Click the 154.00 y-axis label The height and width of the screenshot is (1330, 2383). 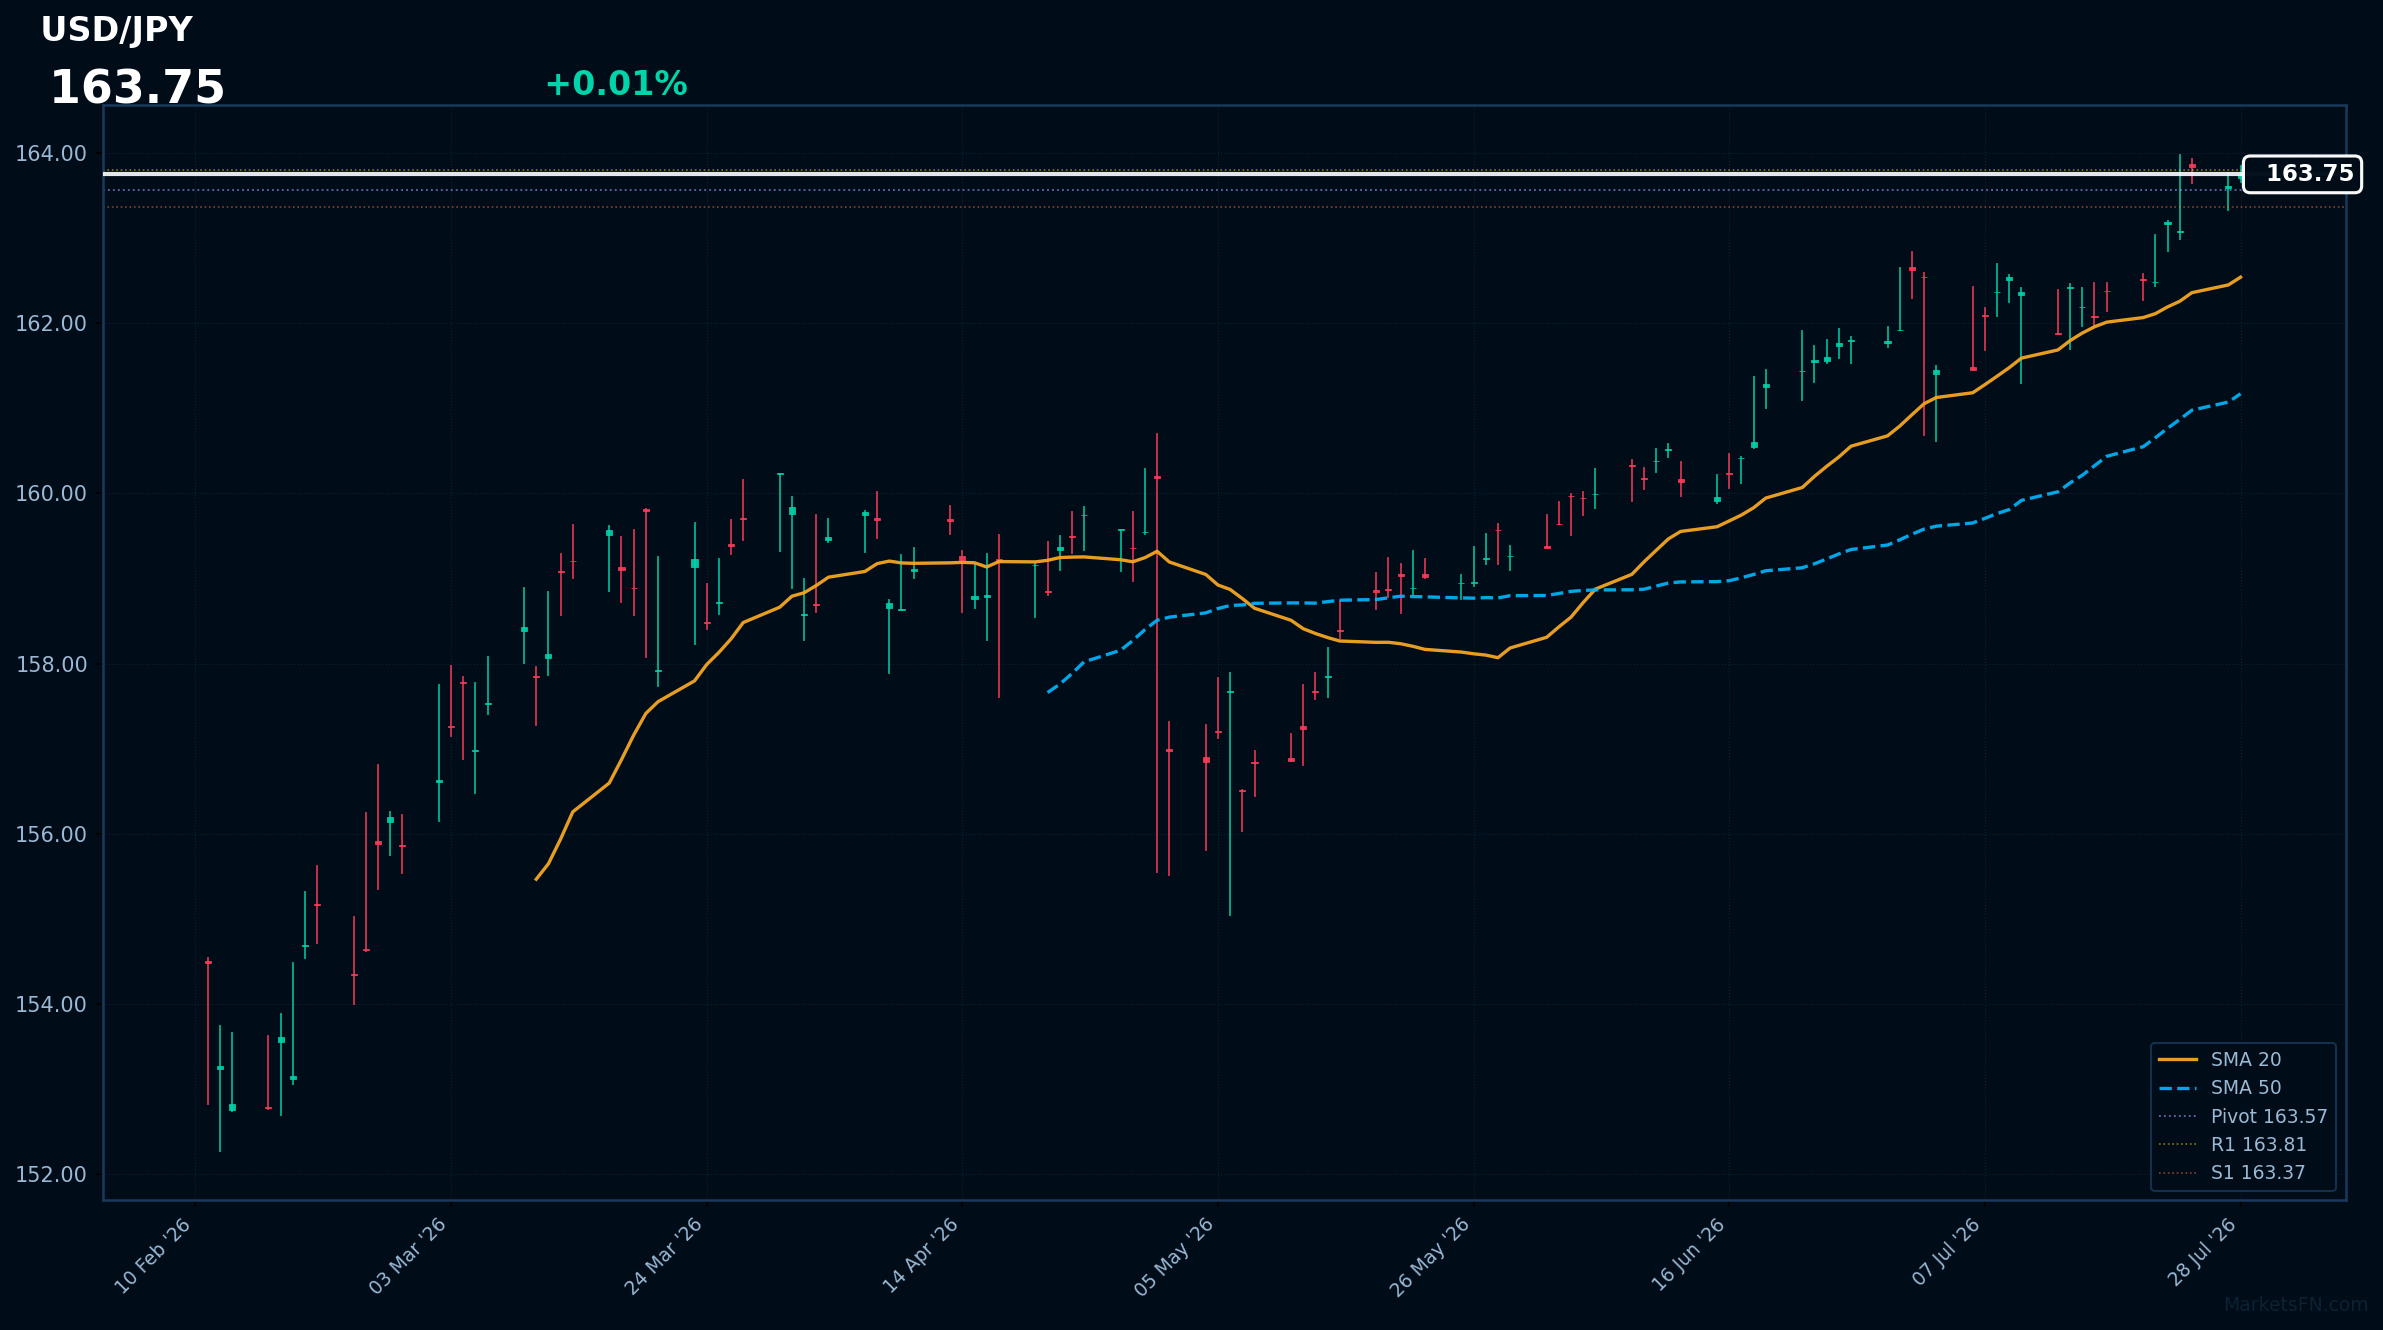tap(51, 1004)
